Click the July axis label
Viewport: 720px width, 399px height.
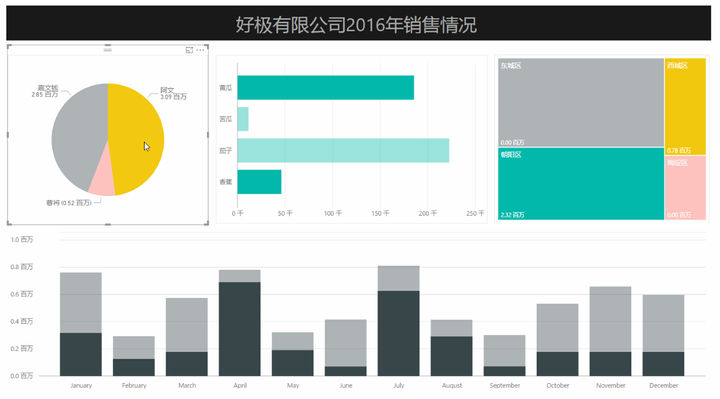pos(399,386)
